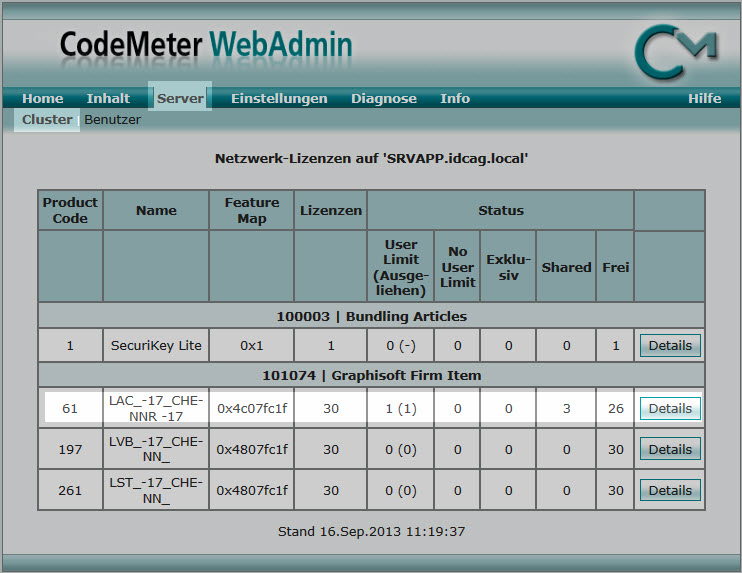Screen dimensions: 742x573
Task: Open the Inhalt menu item
Action: 108,98
